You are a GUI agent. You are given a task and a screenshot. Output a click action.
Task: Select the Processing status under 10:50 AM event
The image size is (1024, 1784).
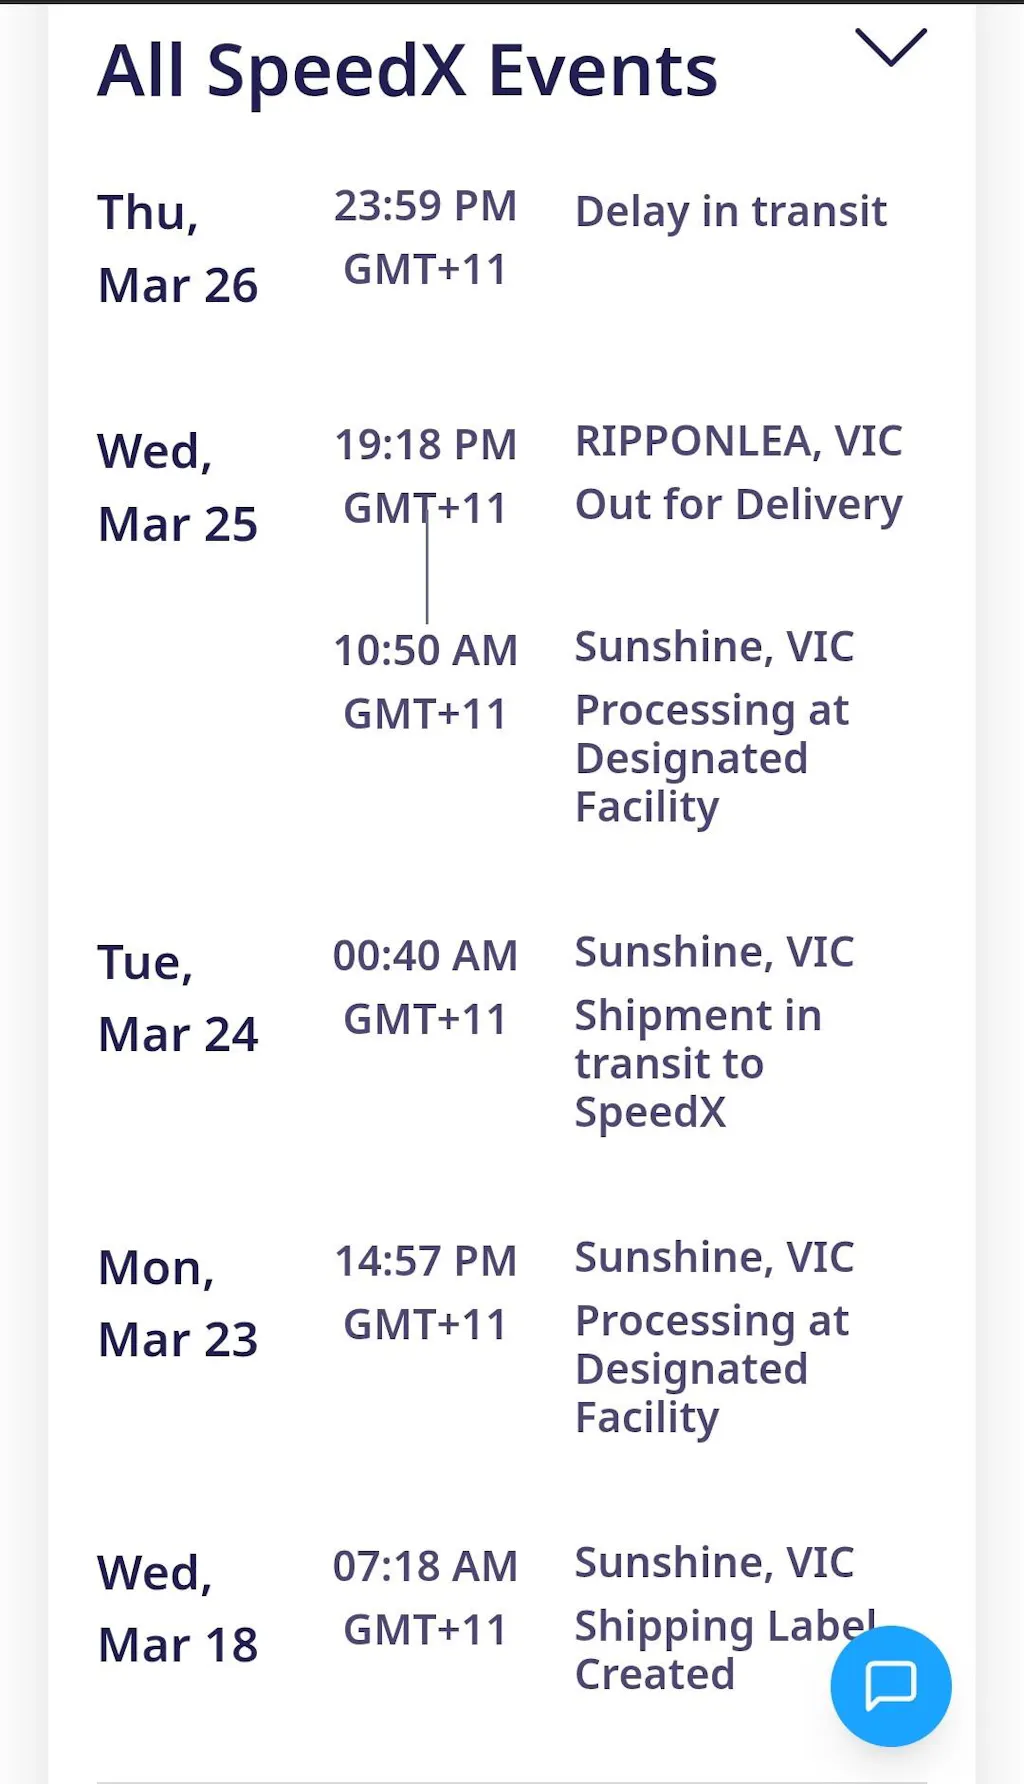point(712,758)
